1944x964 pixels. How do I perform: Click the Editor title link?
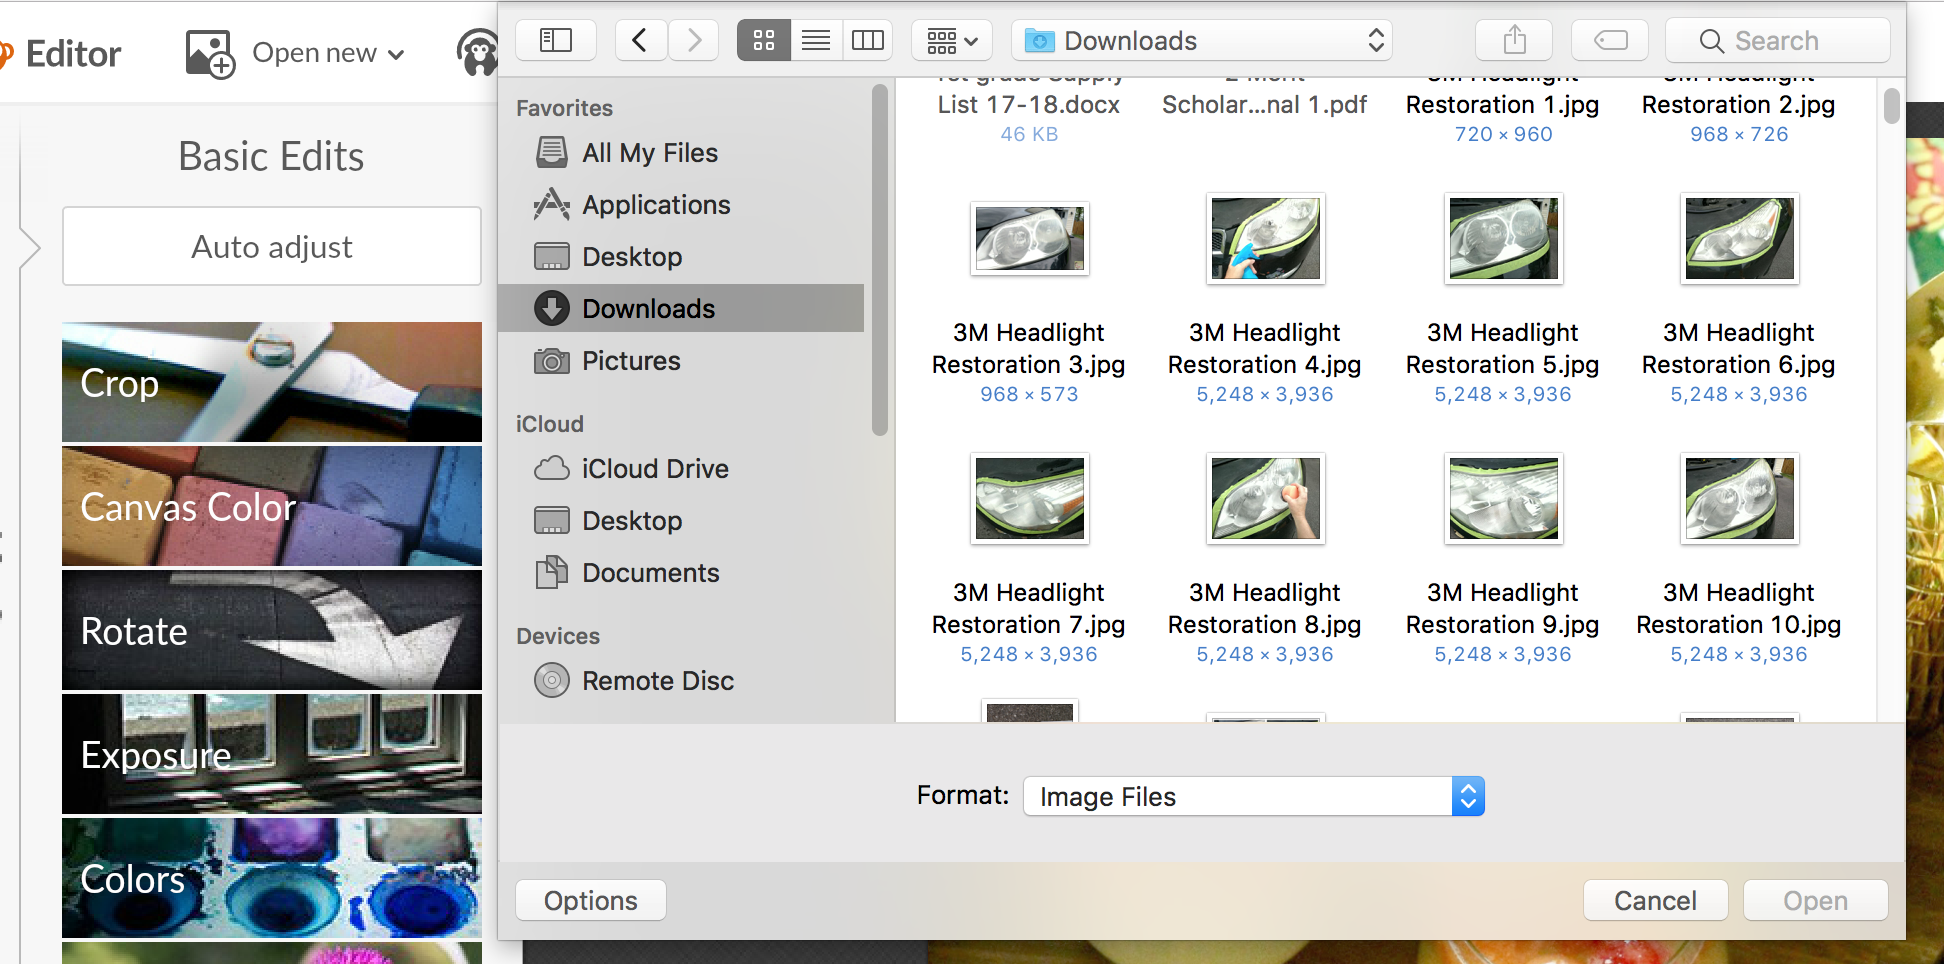72,53
